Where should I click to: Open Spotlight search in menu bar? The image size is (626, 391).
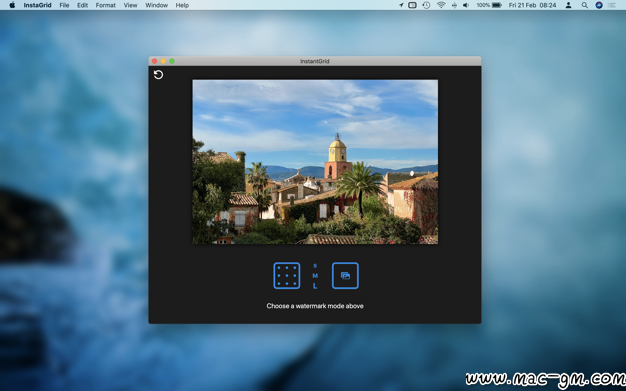584,5
